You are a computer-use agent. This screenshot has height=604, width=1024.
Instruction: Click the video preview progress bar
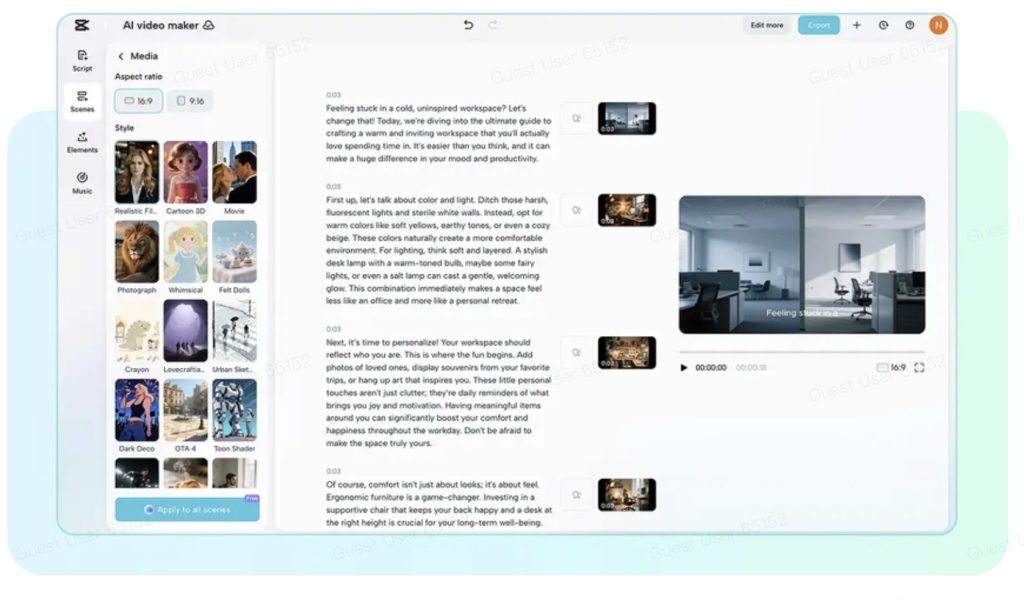[x=801, y=352]
